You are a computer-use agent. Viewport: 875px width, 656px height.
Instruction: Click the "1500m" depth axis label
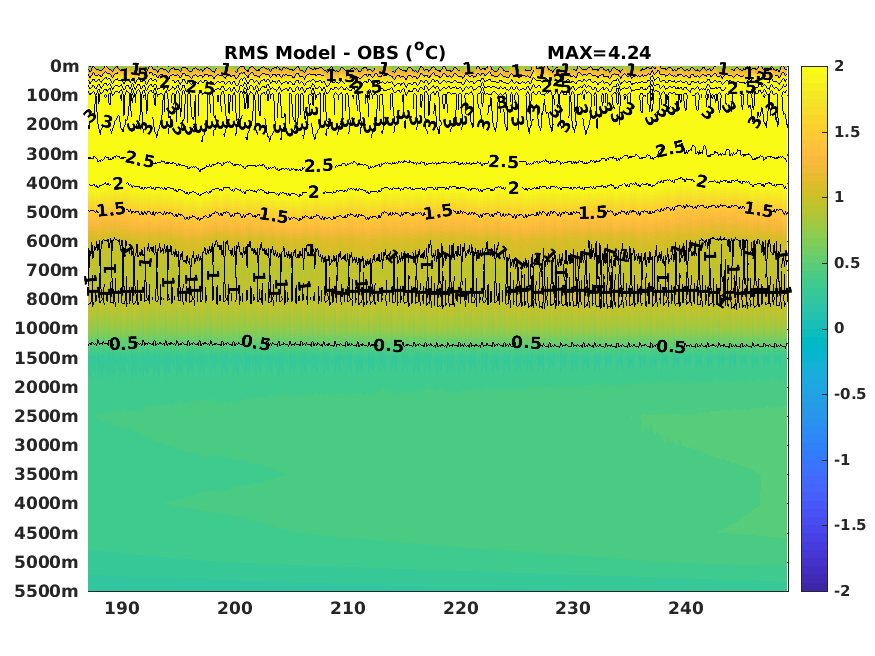[x=47, y=358]
